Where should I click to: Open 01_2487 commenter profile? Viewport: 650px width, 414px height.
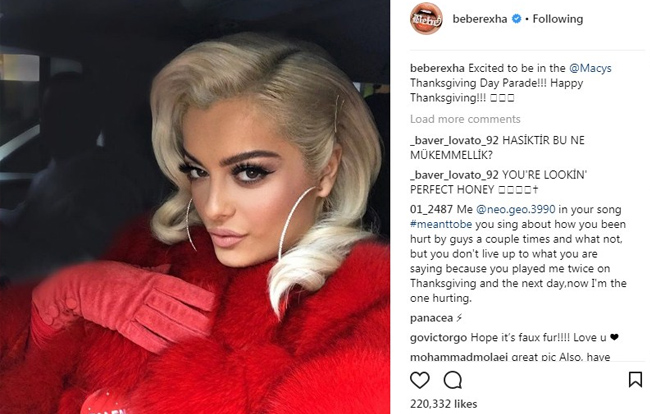pyautogui.click(x=431, y=209)
